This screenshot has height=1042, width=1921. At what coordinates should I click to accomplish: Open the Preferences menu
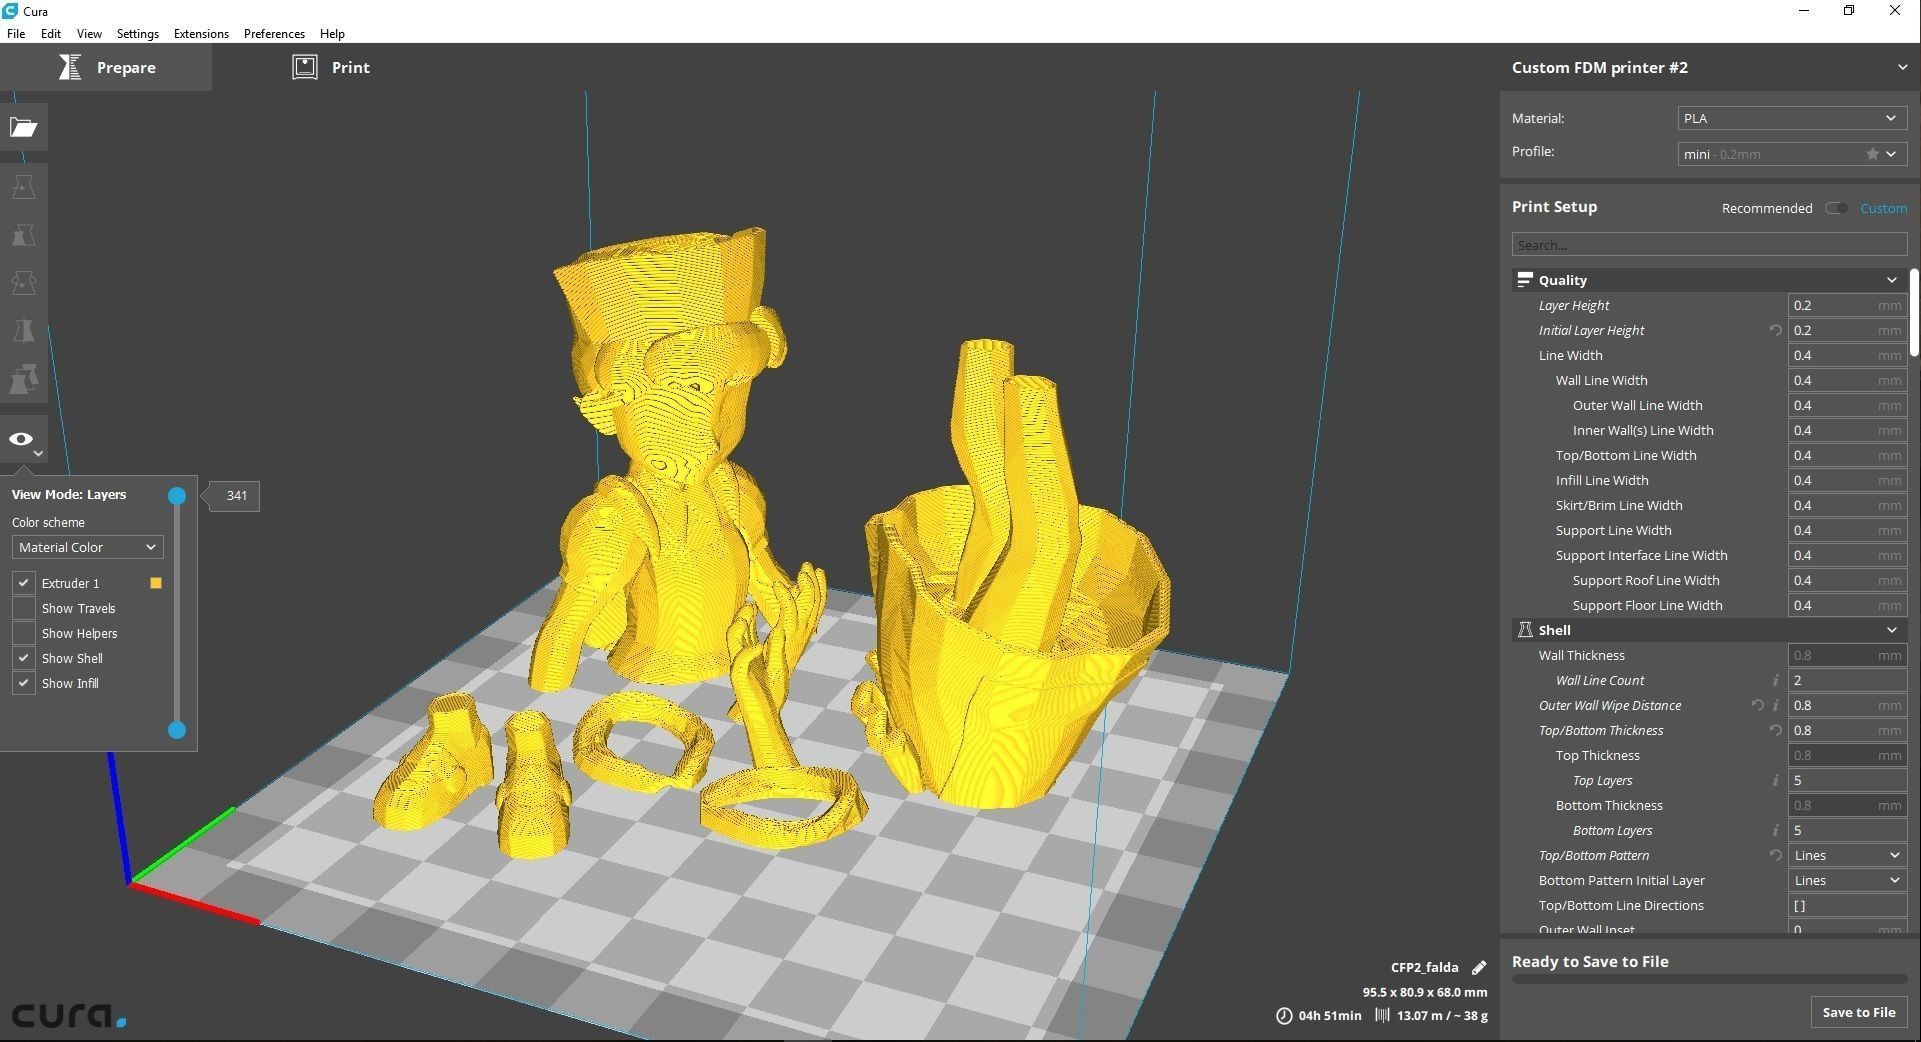274,33
